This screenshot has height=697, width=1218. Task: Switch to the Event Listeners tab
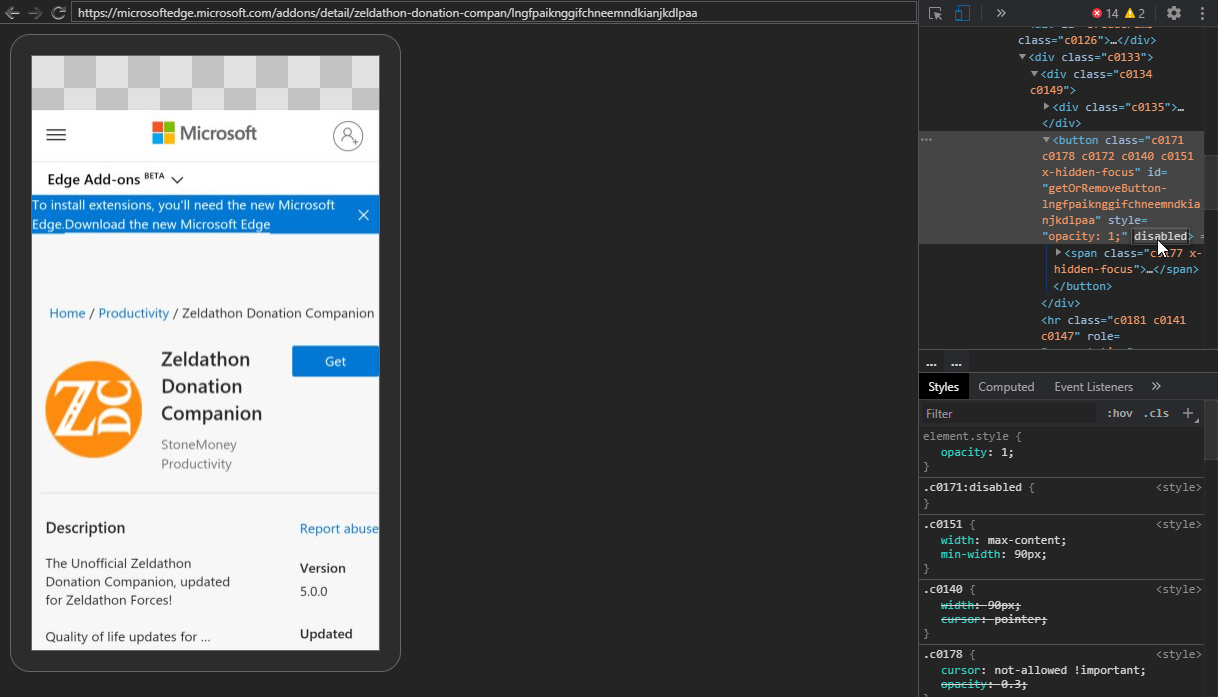(x=1093, y=387)
